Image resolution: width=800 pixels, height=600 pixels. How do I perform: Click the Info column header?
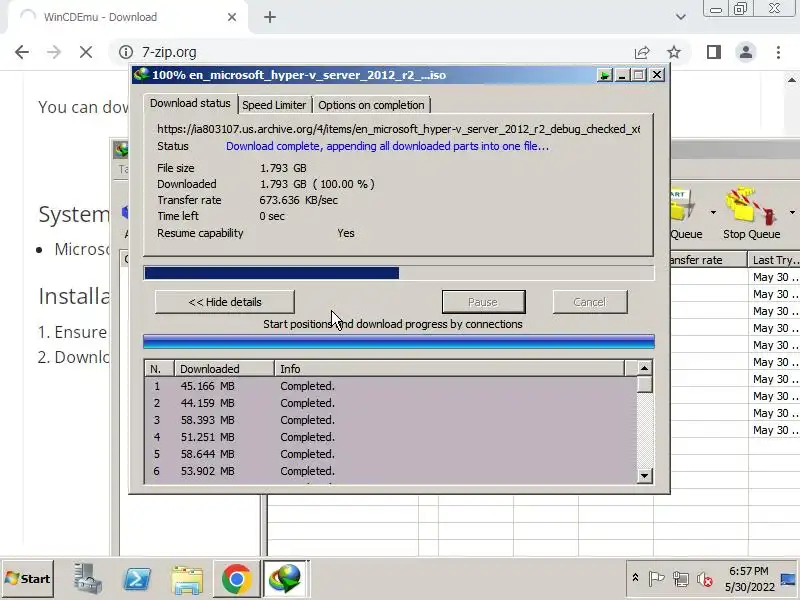pyautogui.click(x=449, y=368)
